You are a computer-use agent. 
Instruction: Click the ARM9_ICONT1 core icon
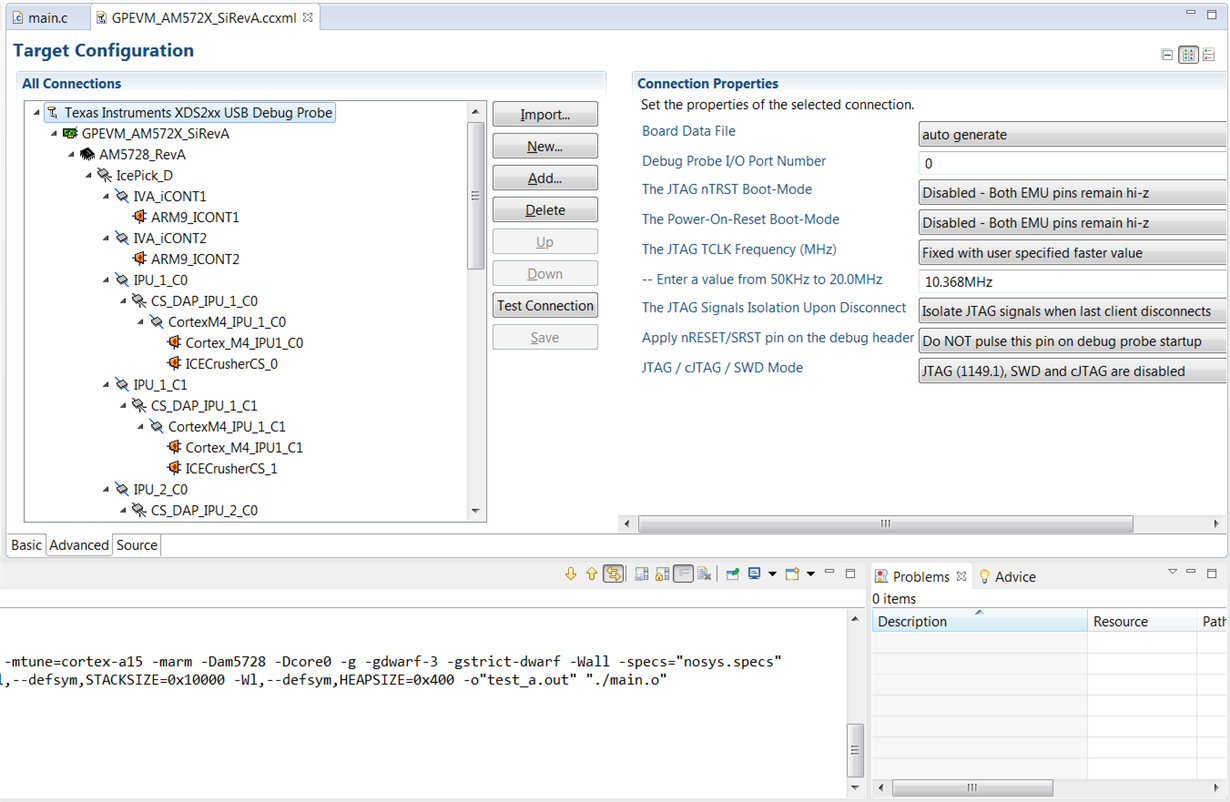click(140, 217)
